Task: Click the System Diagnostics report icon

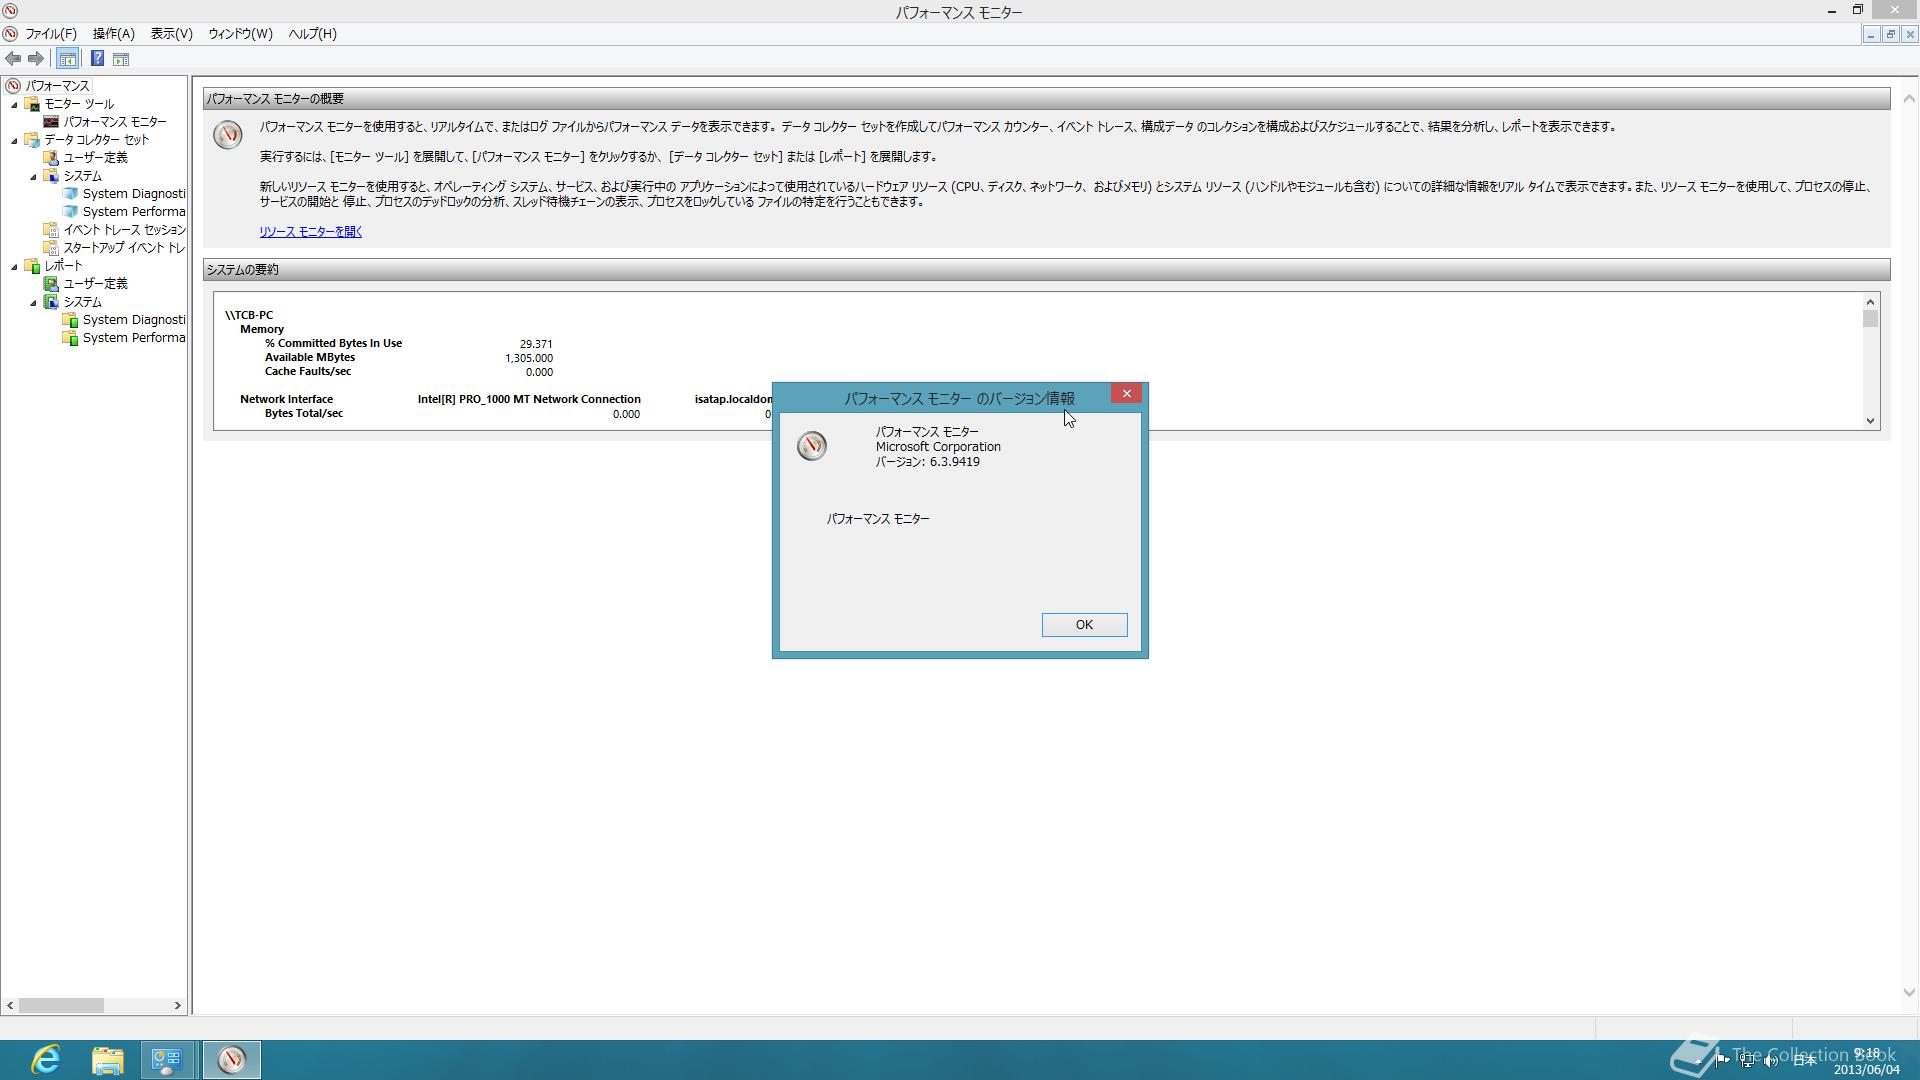Action: click(70, 320)
